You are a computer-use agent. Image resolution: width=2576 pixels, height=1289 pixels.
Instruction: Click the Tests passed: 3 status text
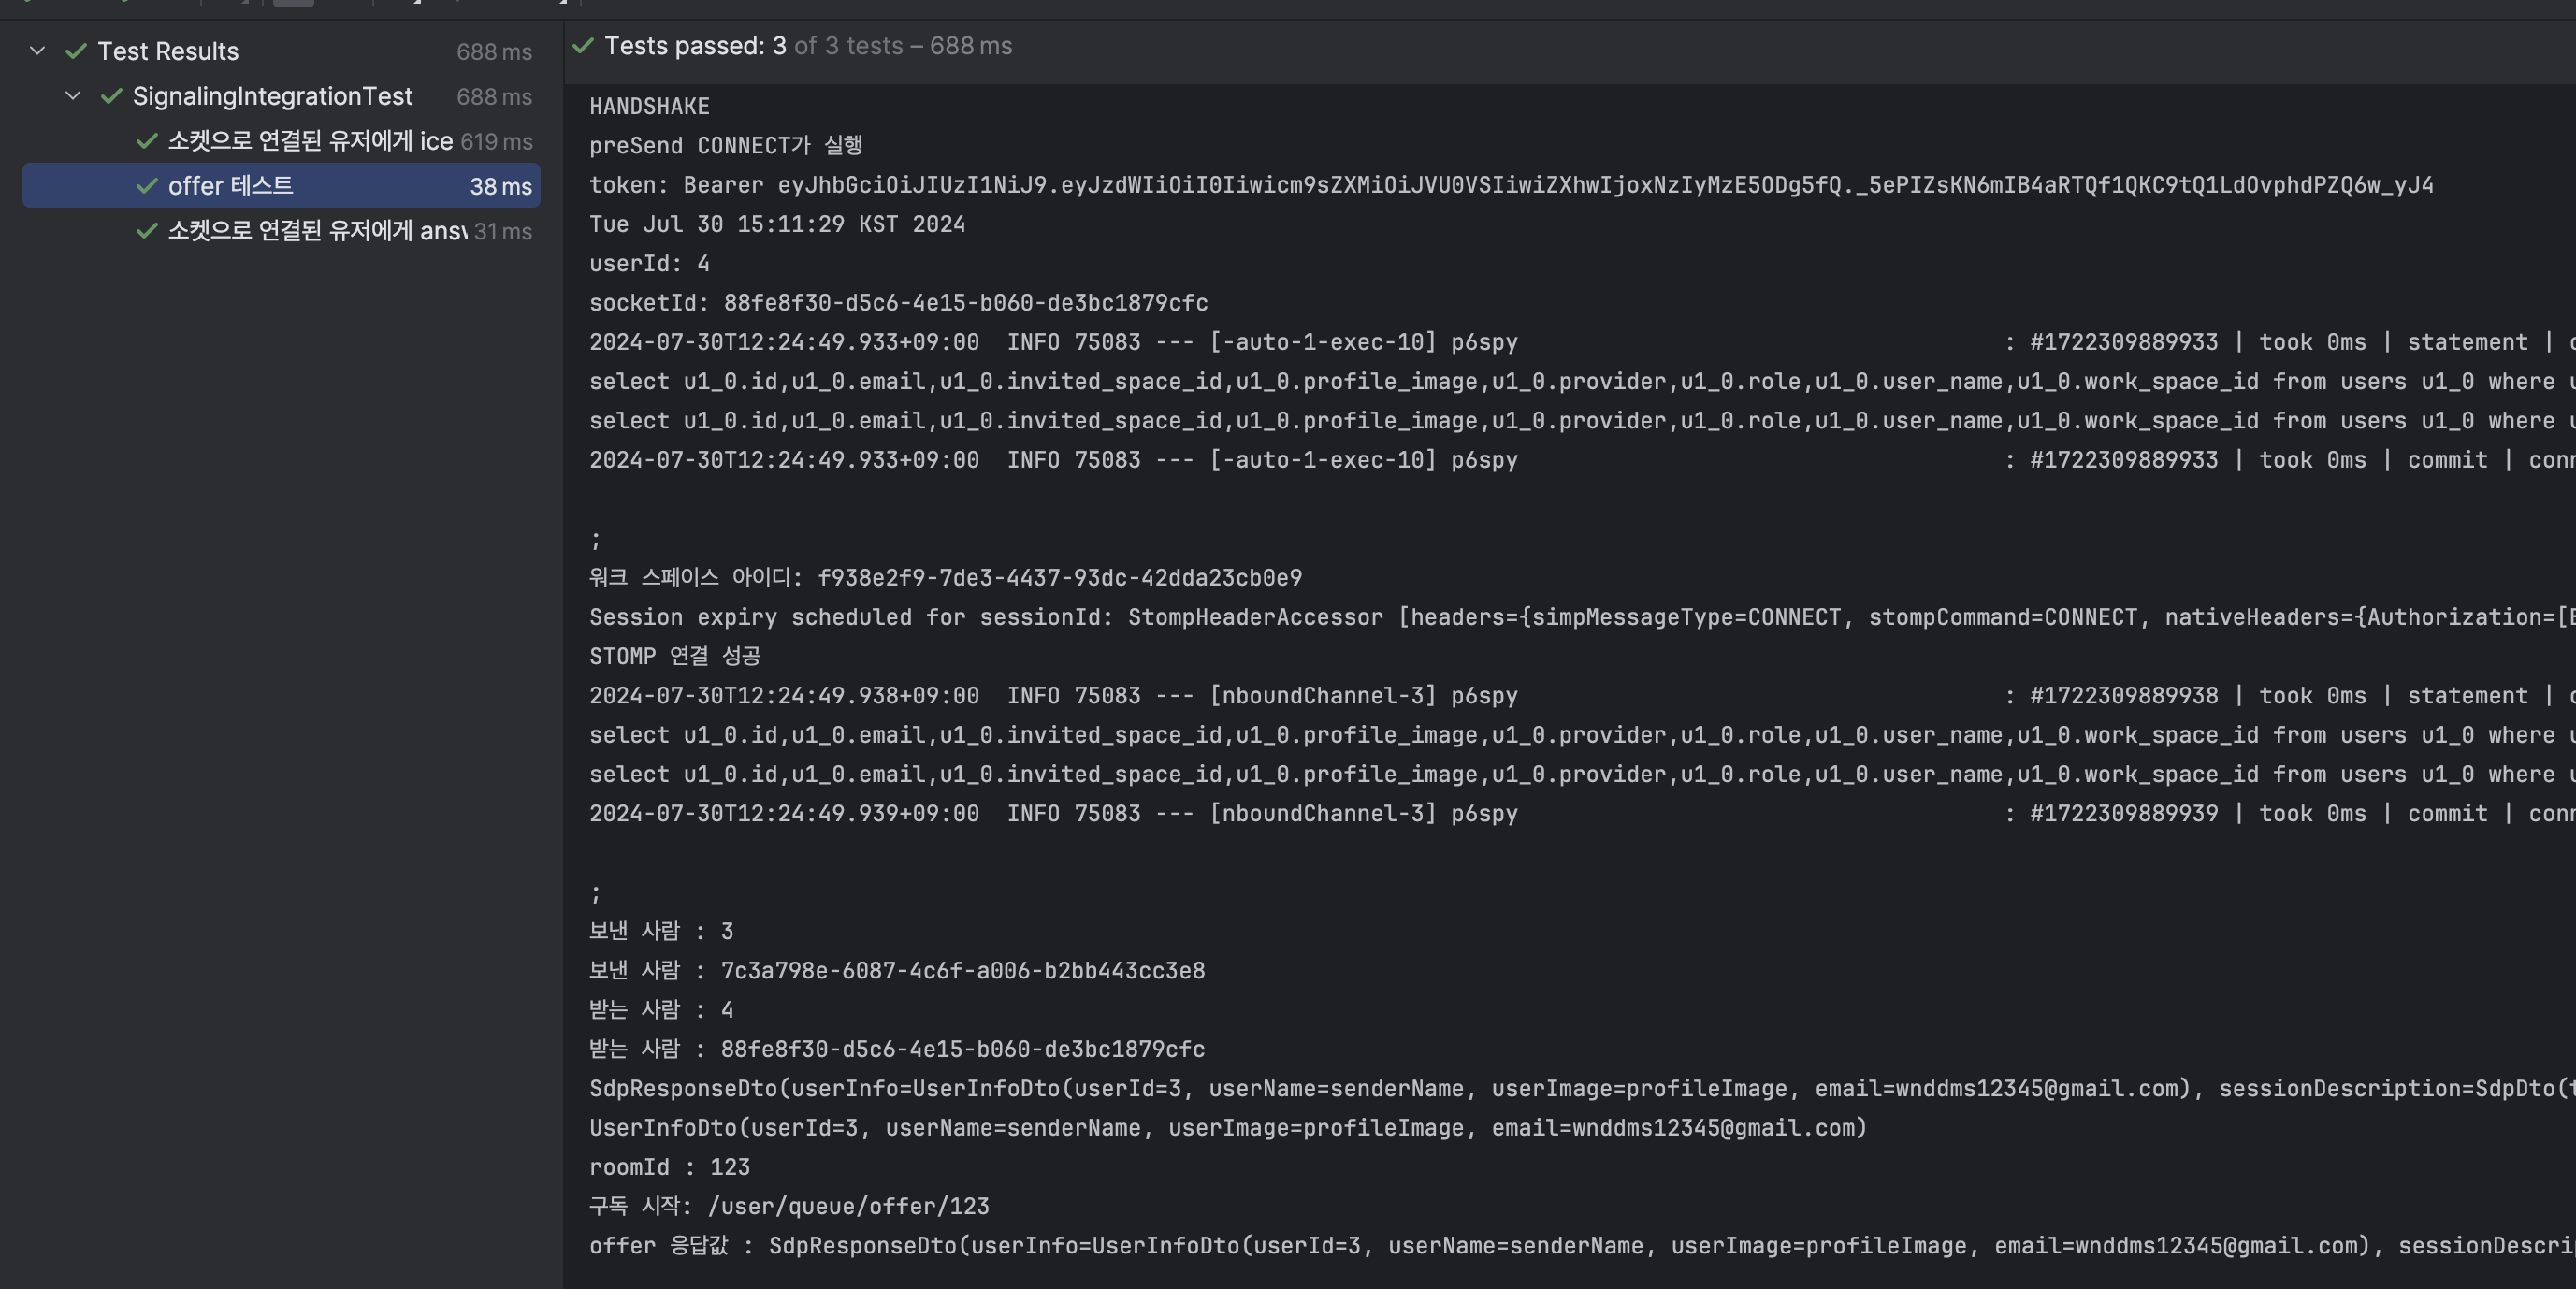click(x=695, y=46)
